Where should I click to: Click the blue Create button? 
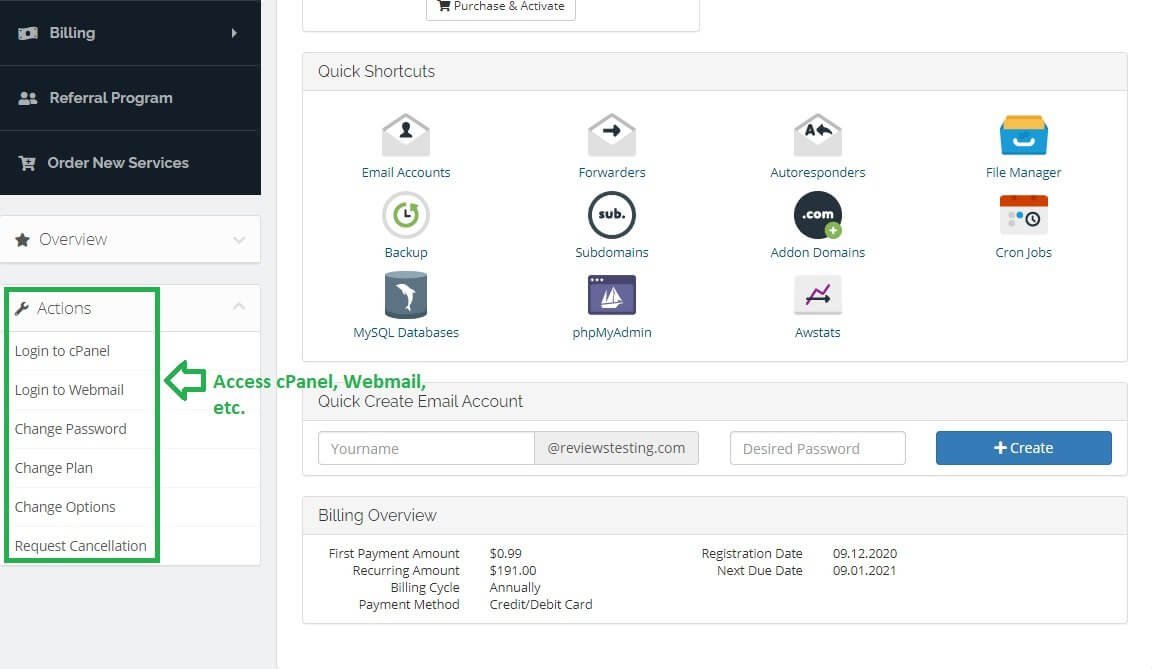(1023, 448)
